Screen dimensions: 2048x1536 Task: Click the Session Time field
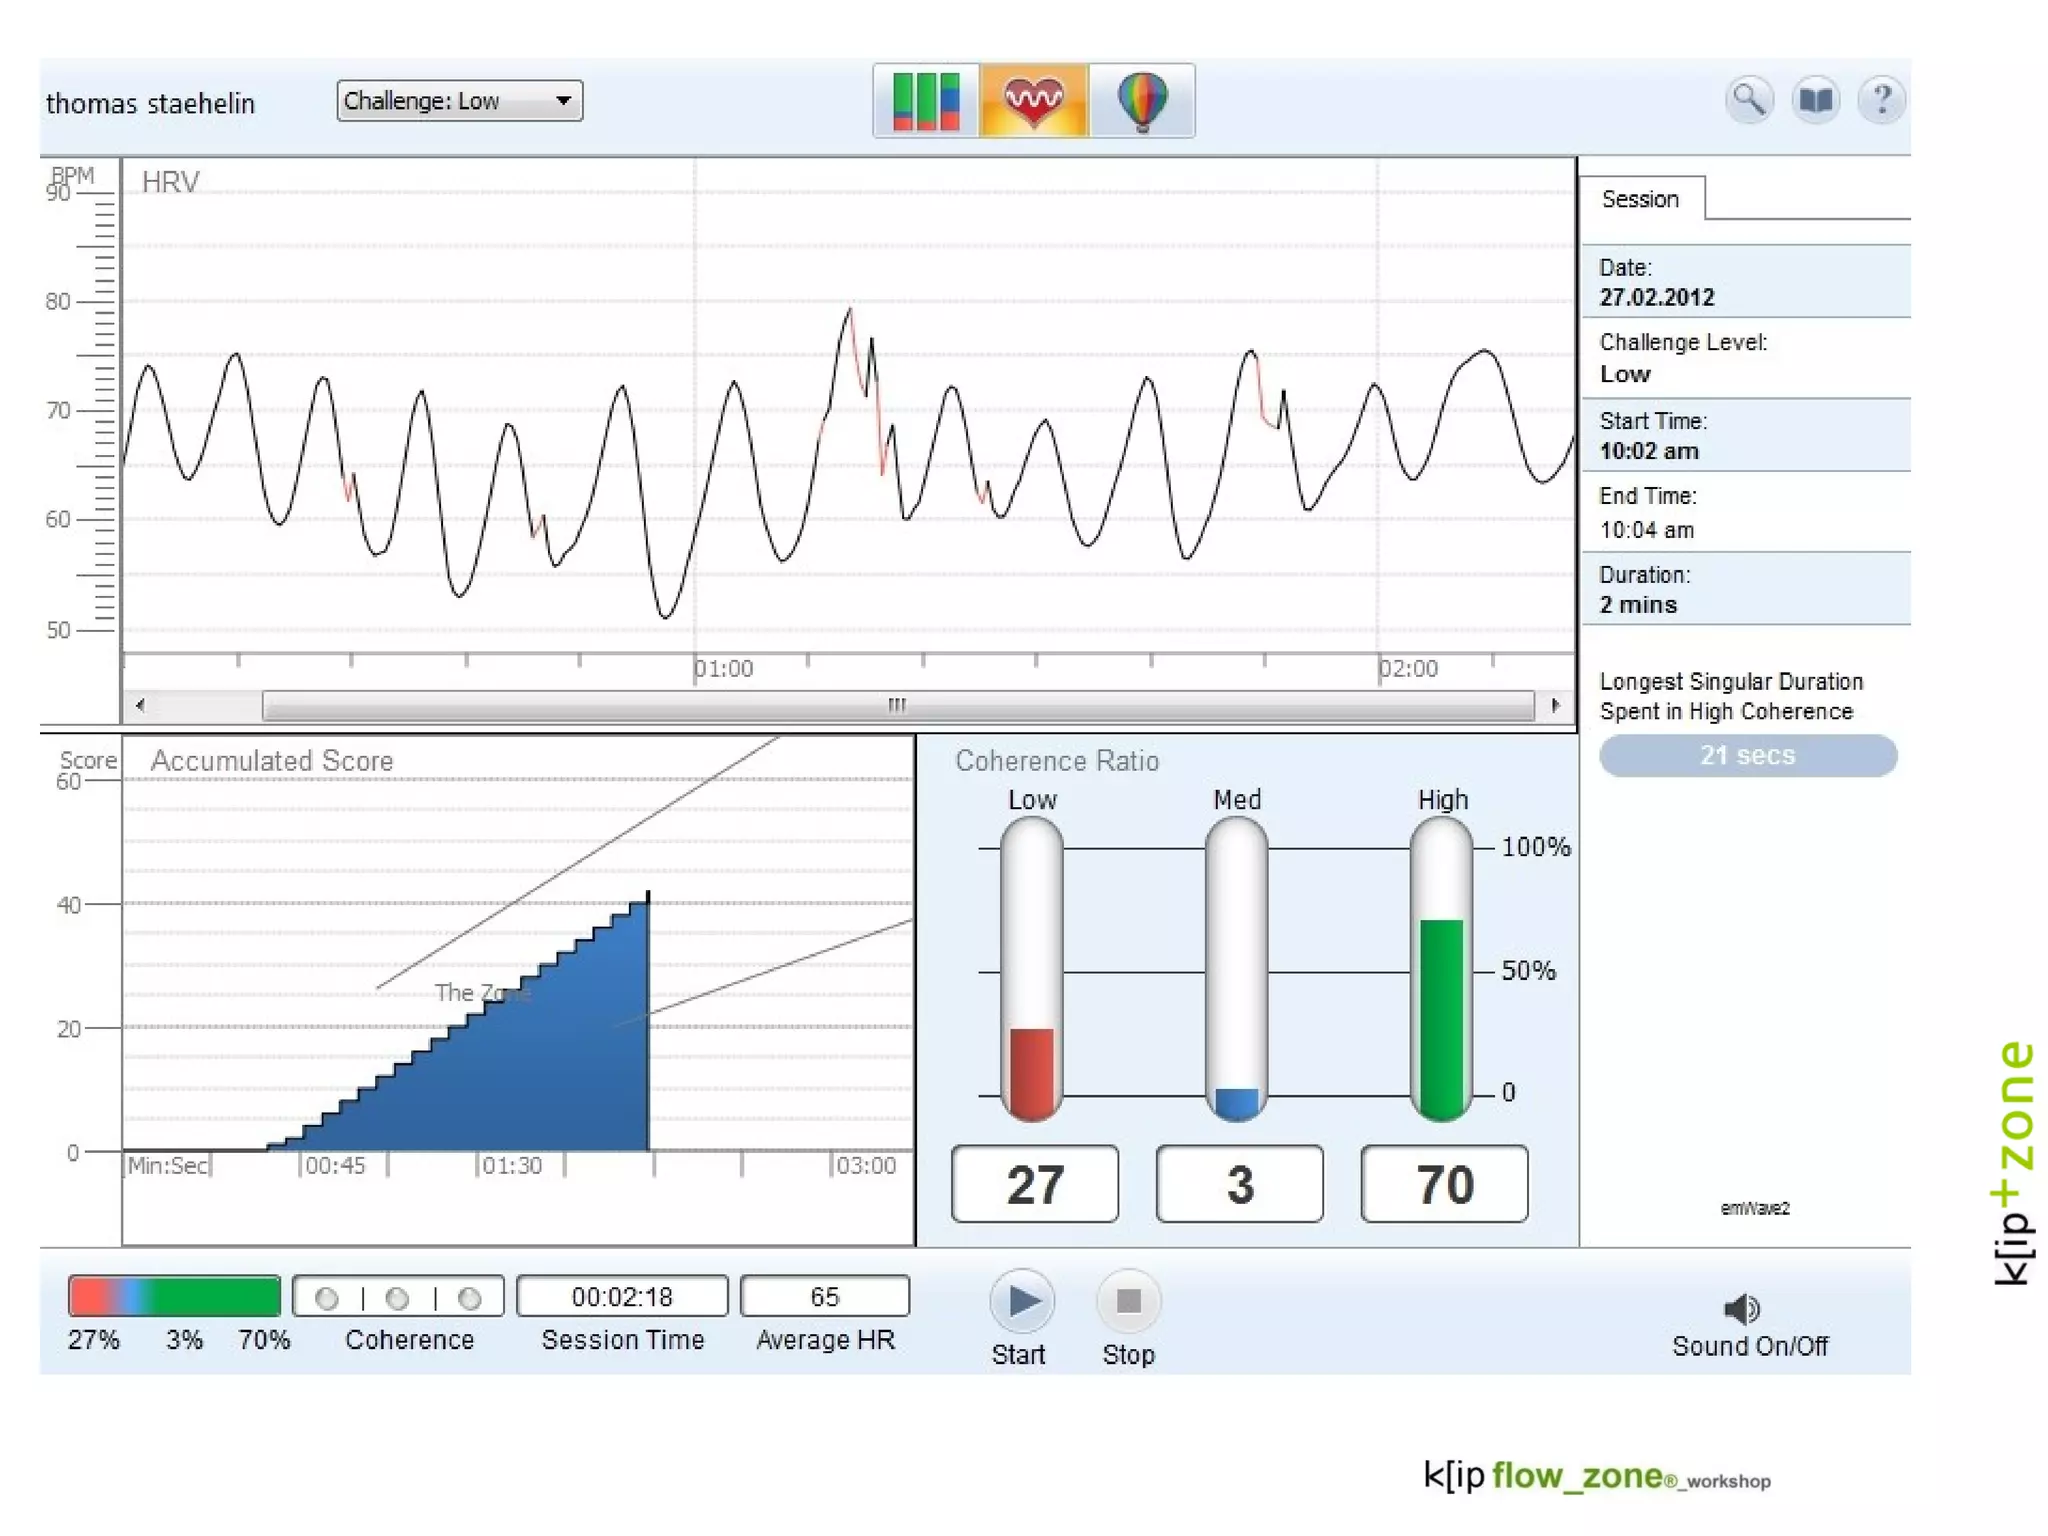point(622,1297)
